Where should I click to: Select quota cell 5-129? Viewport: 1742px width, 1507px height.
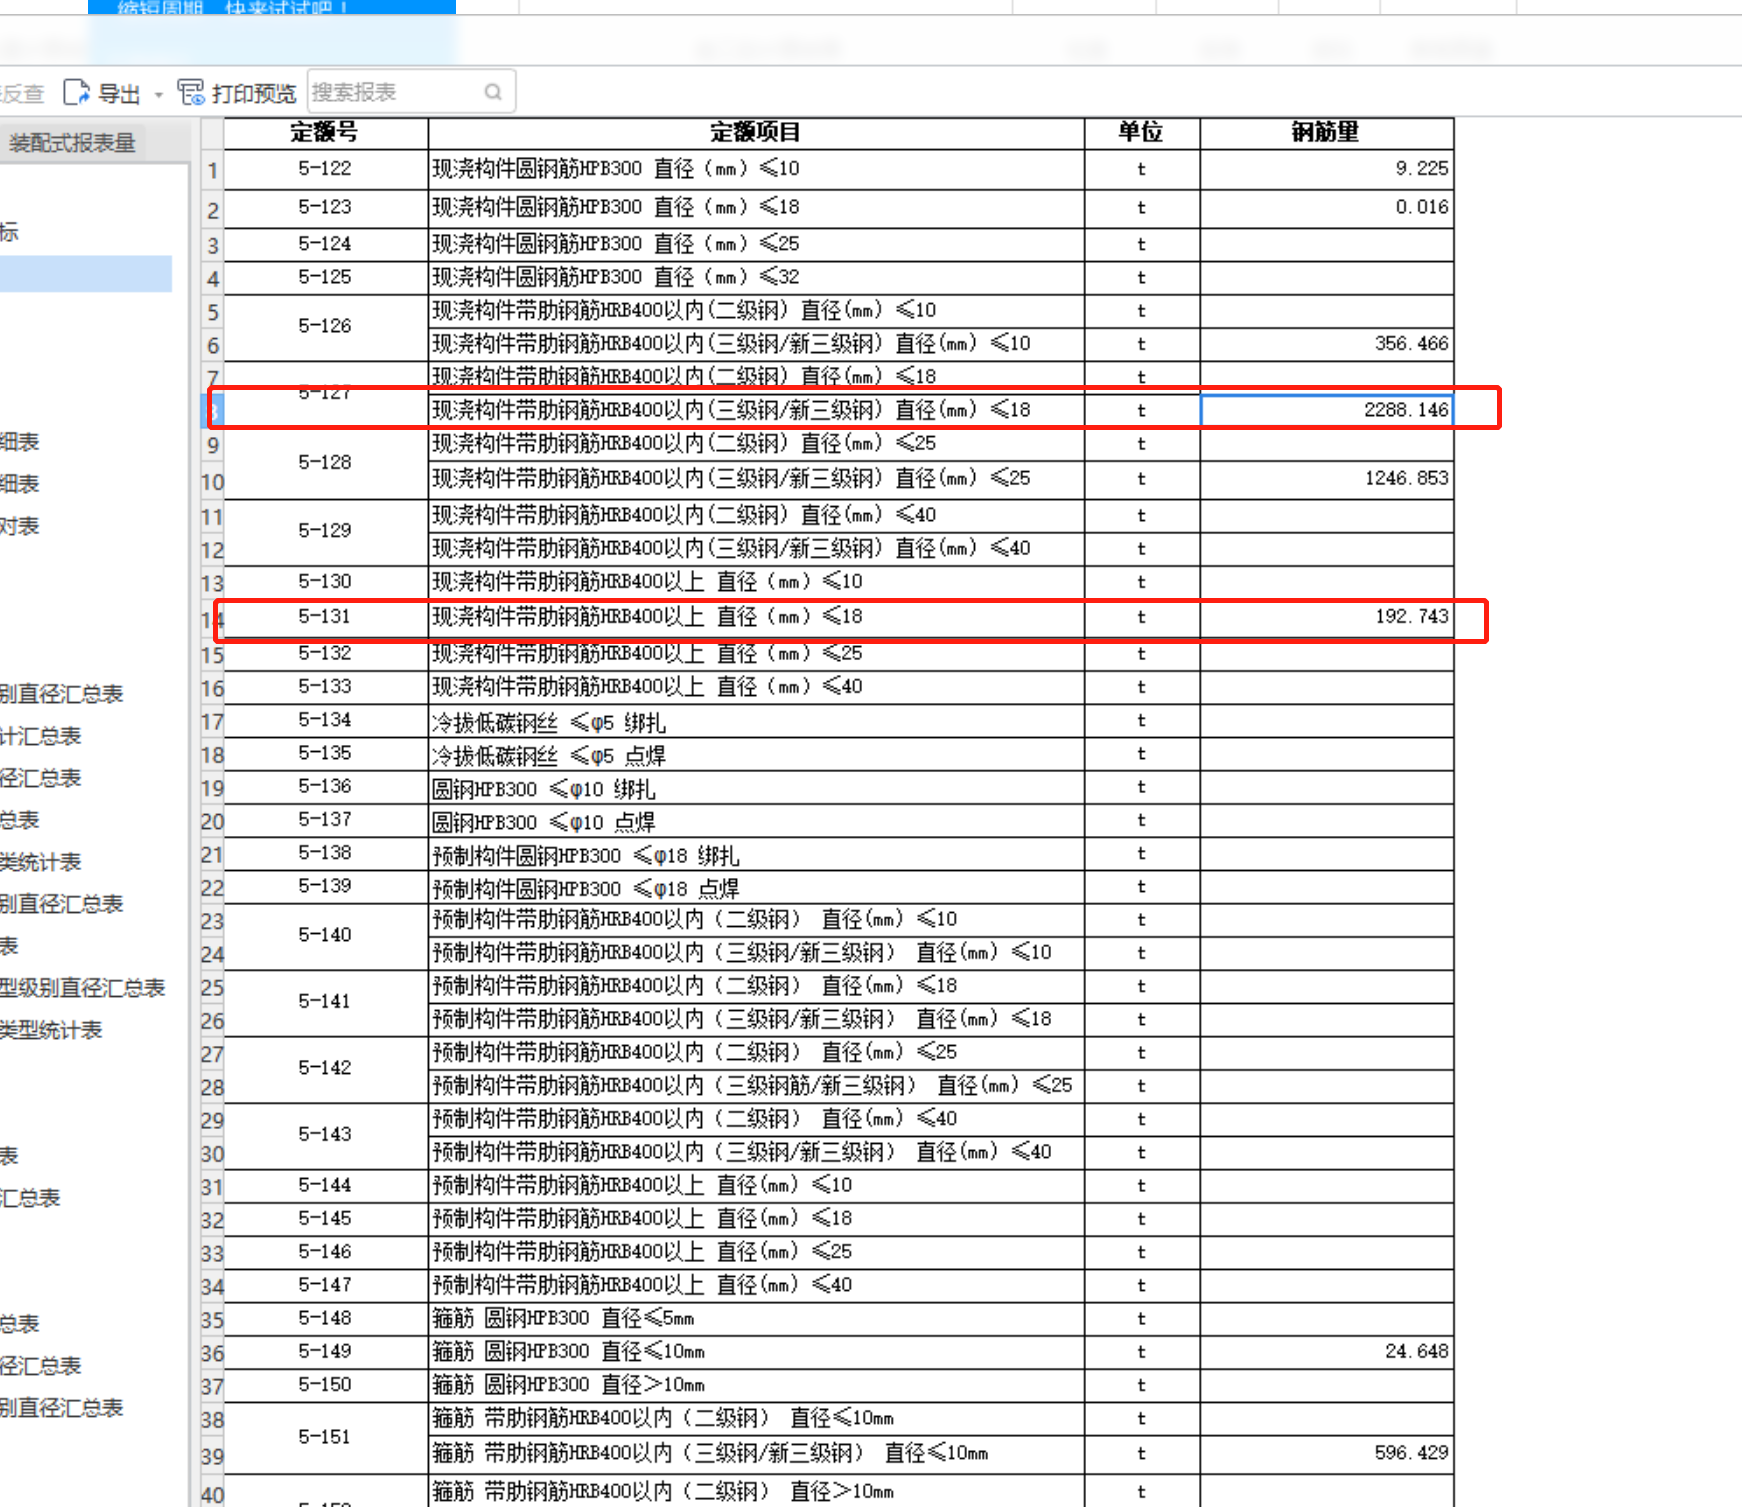(325, 531)
